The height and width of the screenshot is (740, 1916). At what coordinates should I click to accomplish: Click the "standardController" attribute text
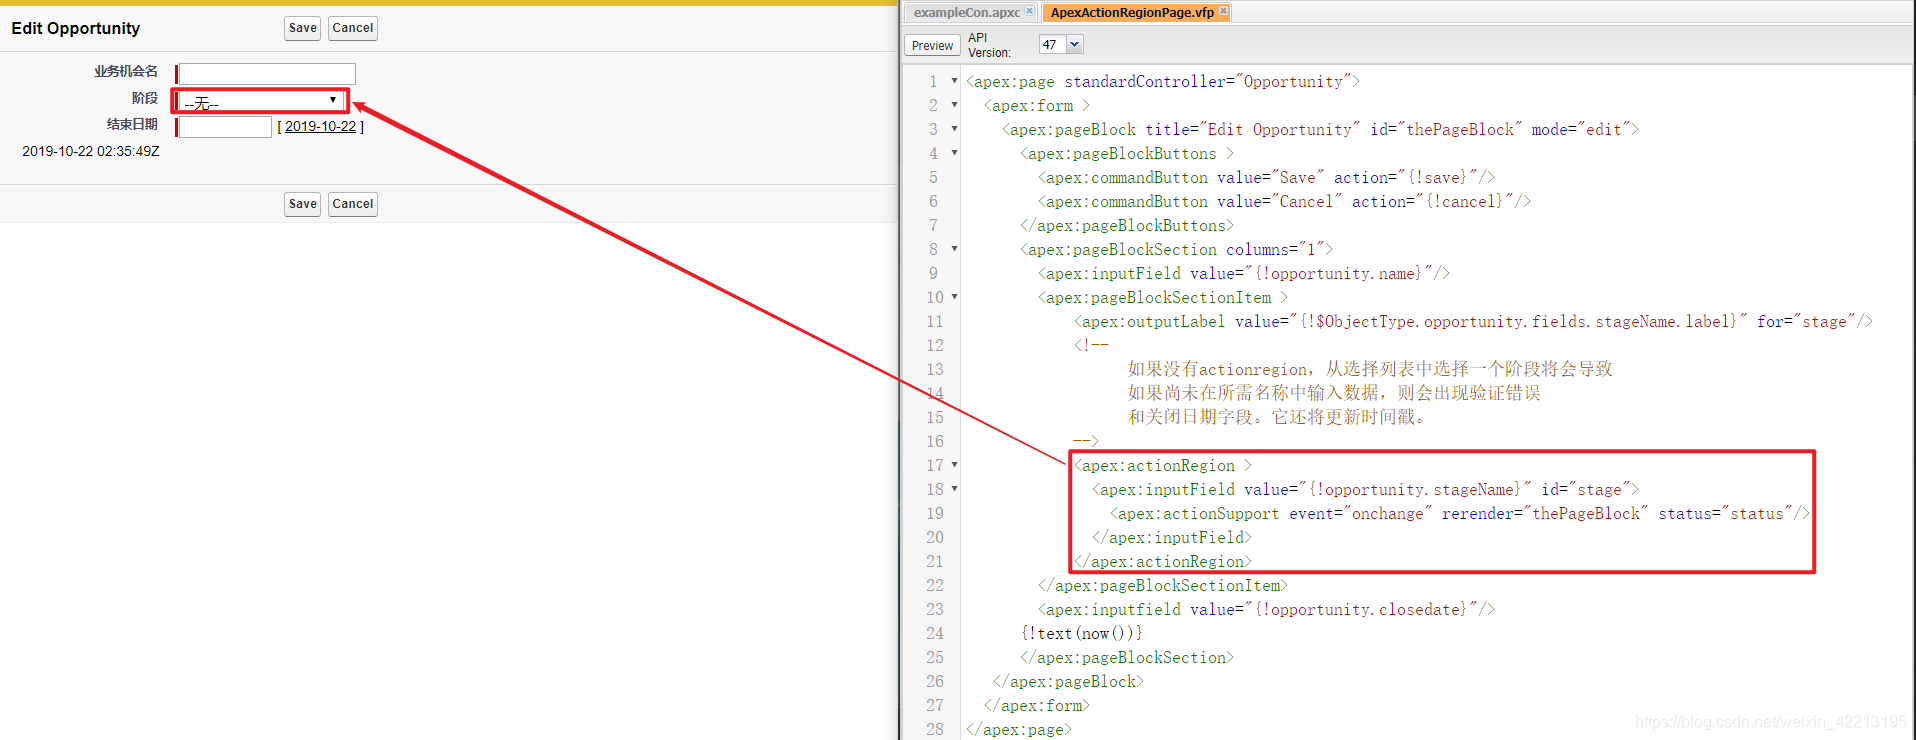(x=1144, y=81)
